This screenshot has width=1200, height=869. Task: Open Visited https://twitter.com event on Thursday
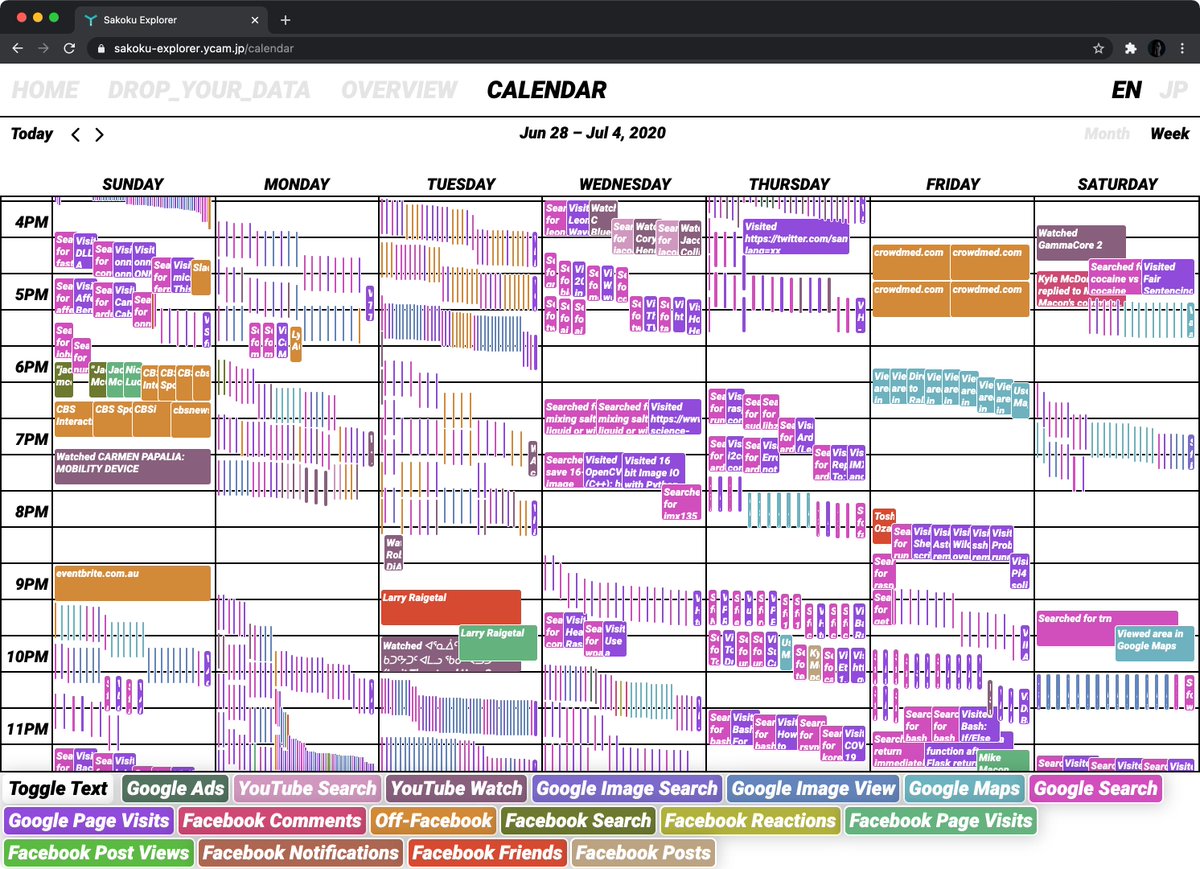coord(795,238)
